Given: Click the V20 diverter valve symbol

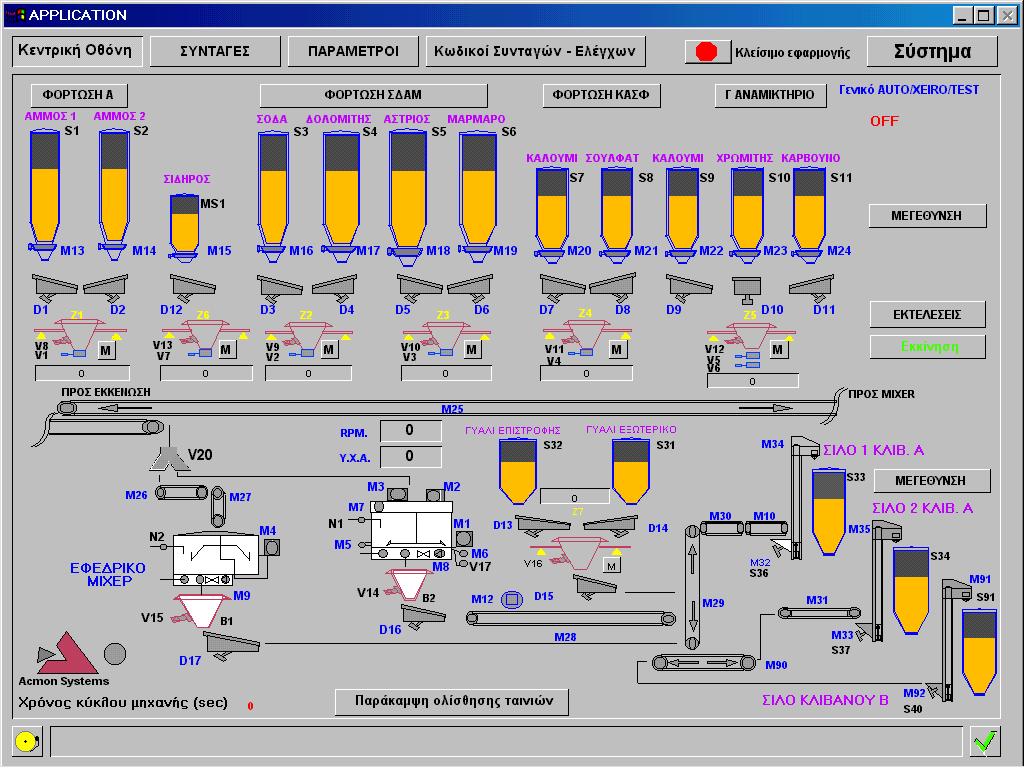Looking at the screenshot, I should 169,456.
